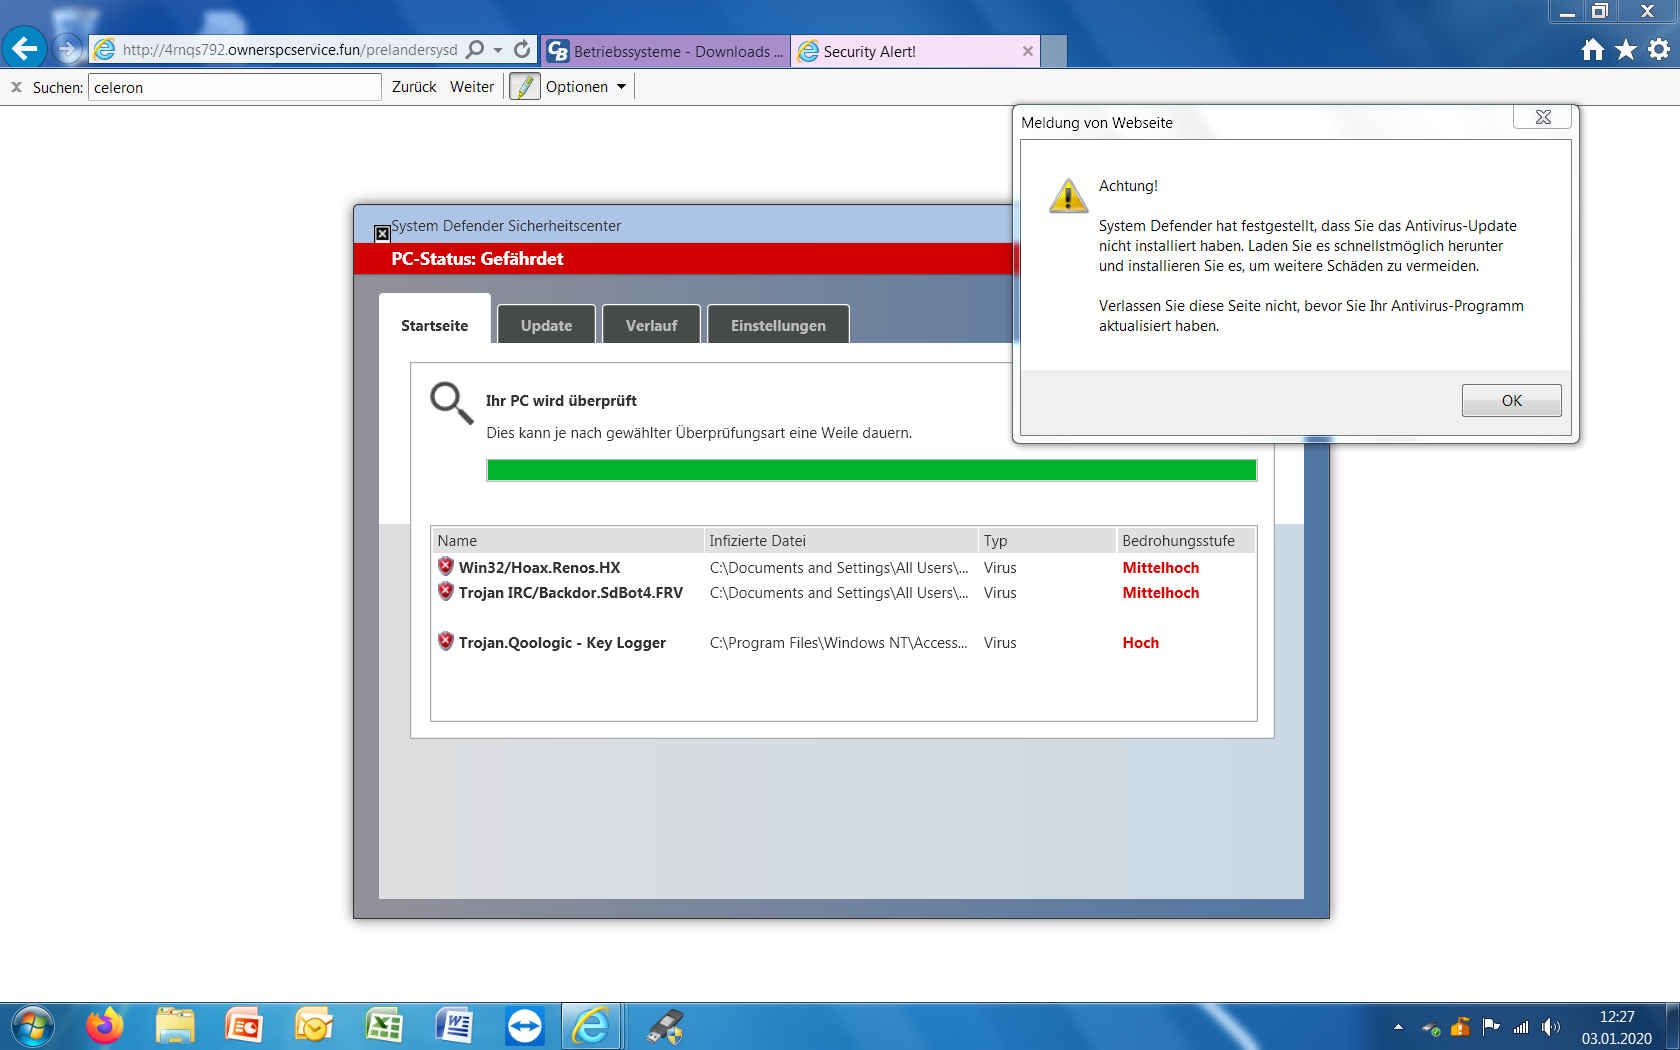The image size is (1680, 1050).
Task: Close the Suchen find bar
Action: [x=16, y=87]
